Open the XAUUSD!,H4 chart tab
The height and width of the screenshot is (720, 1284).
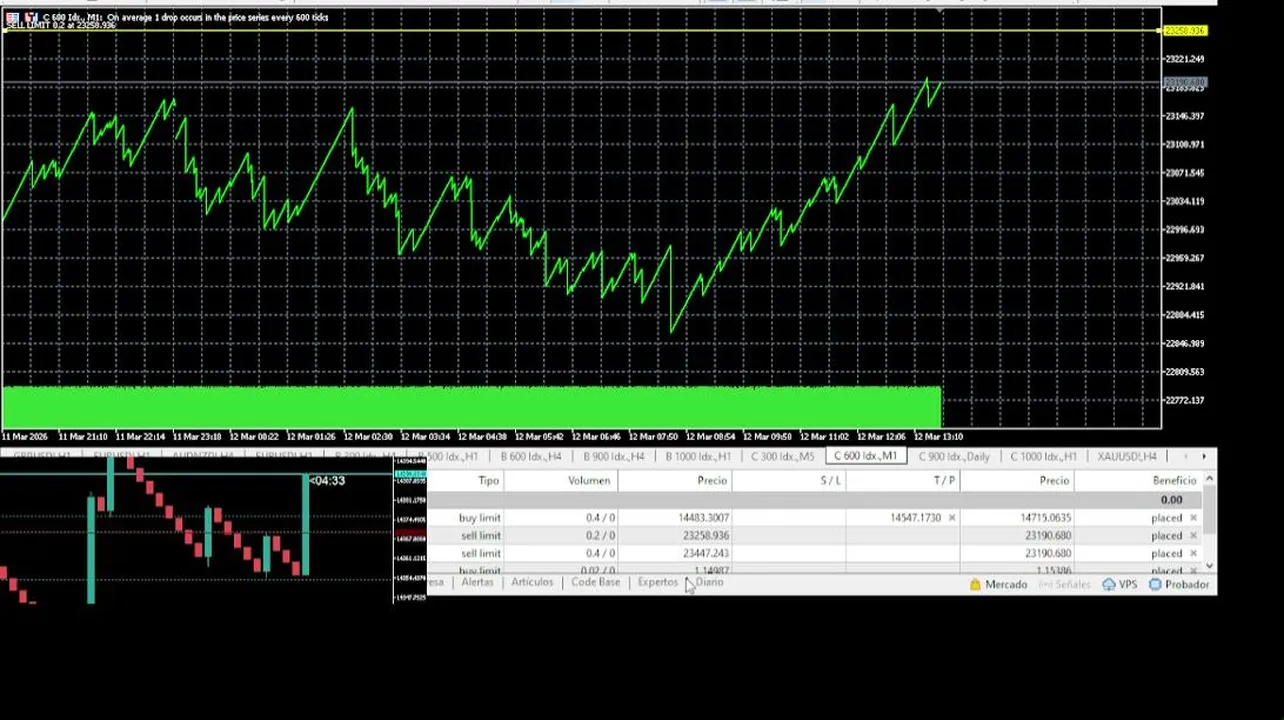[x=1127, y=457]
